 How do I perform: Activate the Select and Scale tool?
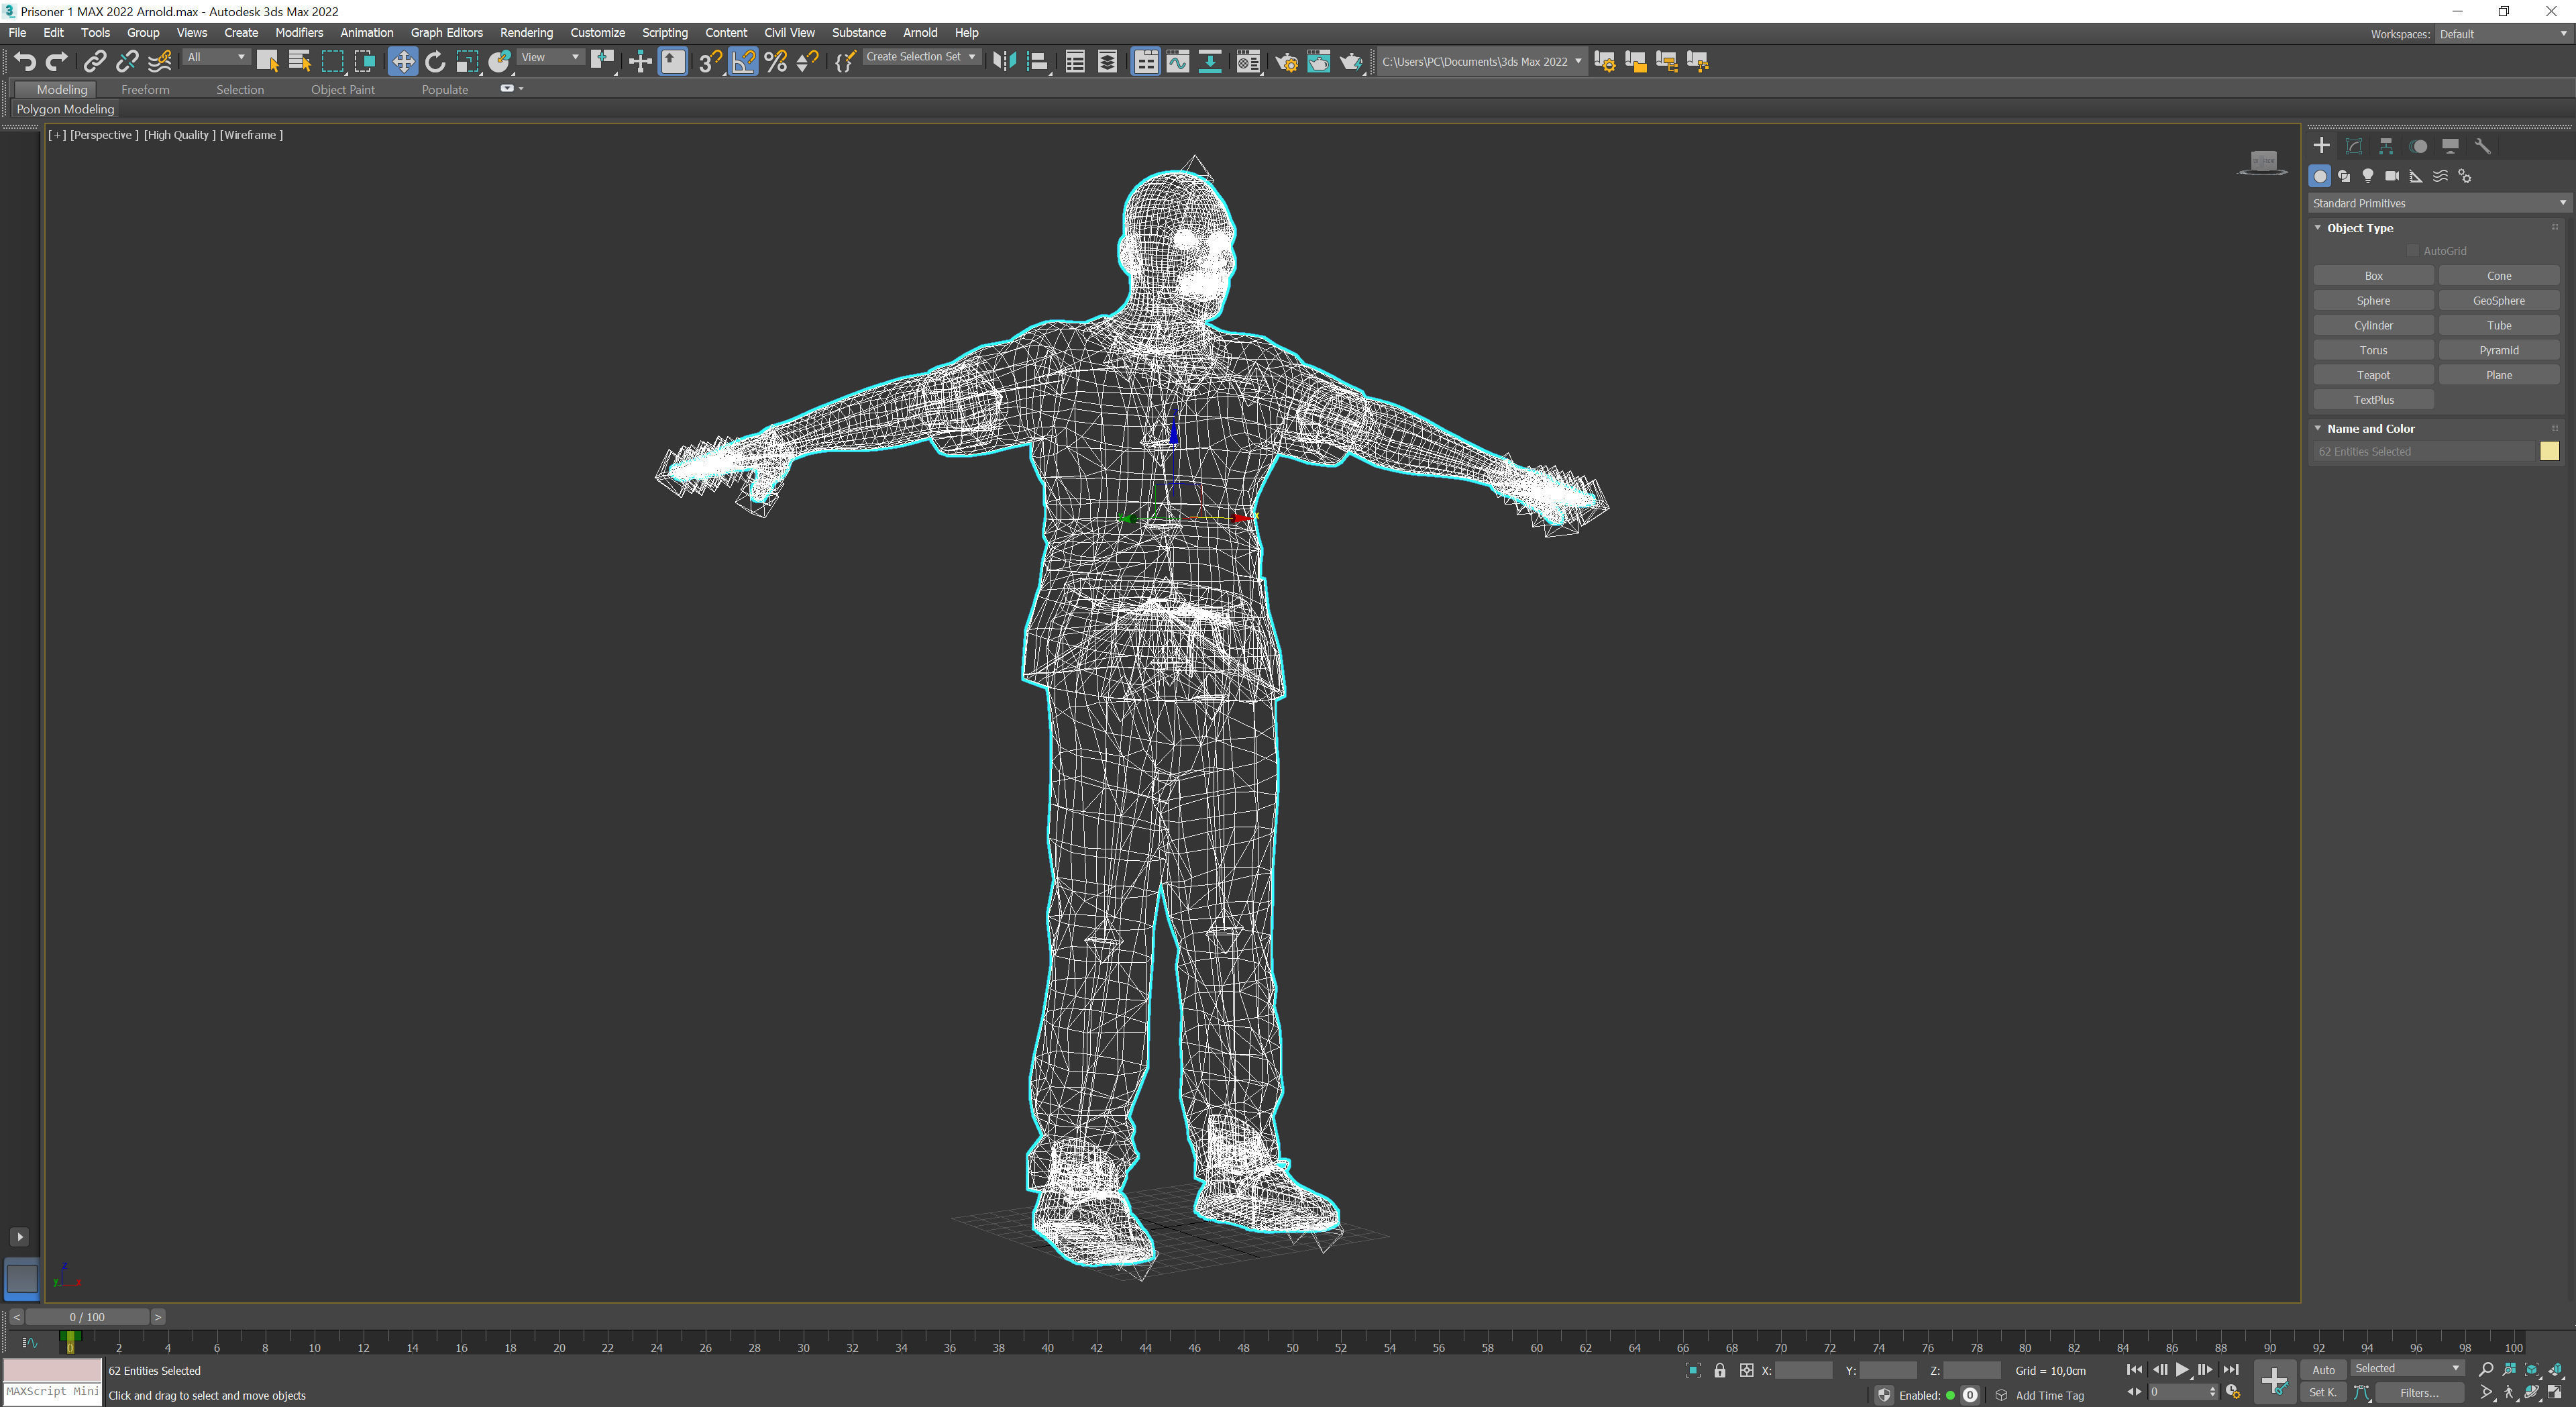coord(467,62)
